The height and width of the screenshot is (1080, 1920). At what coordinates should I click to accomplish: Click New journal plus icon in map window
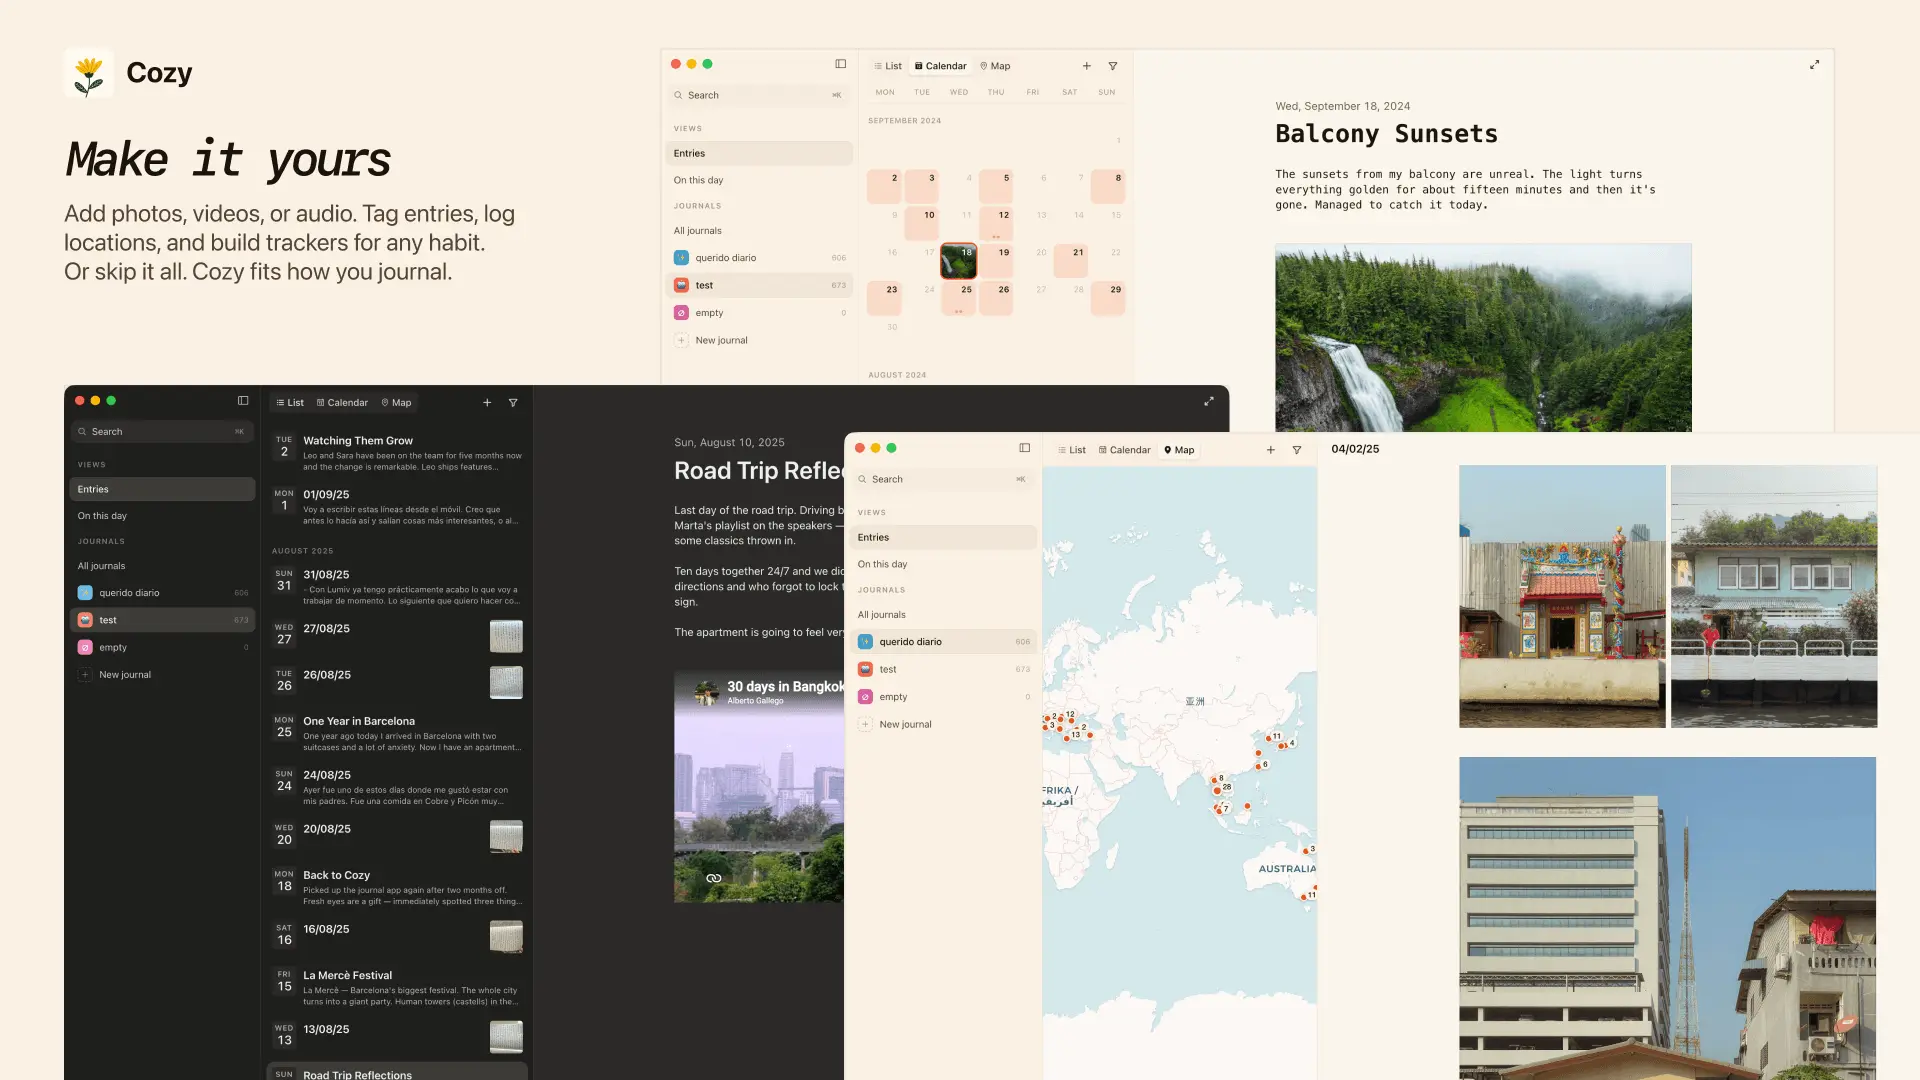tap(865, 725)
